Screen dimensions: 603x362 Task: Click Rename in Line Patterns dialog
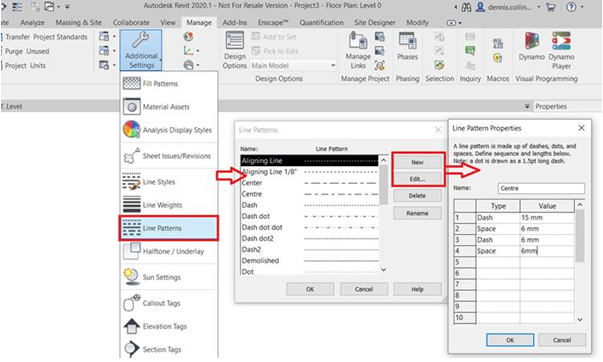(417, 213)
